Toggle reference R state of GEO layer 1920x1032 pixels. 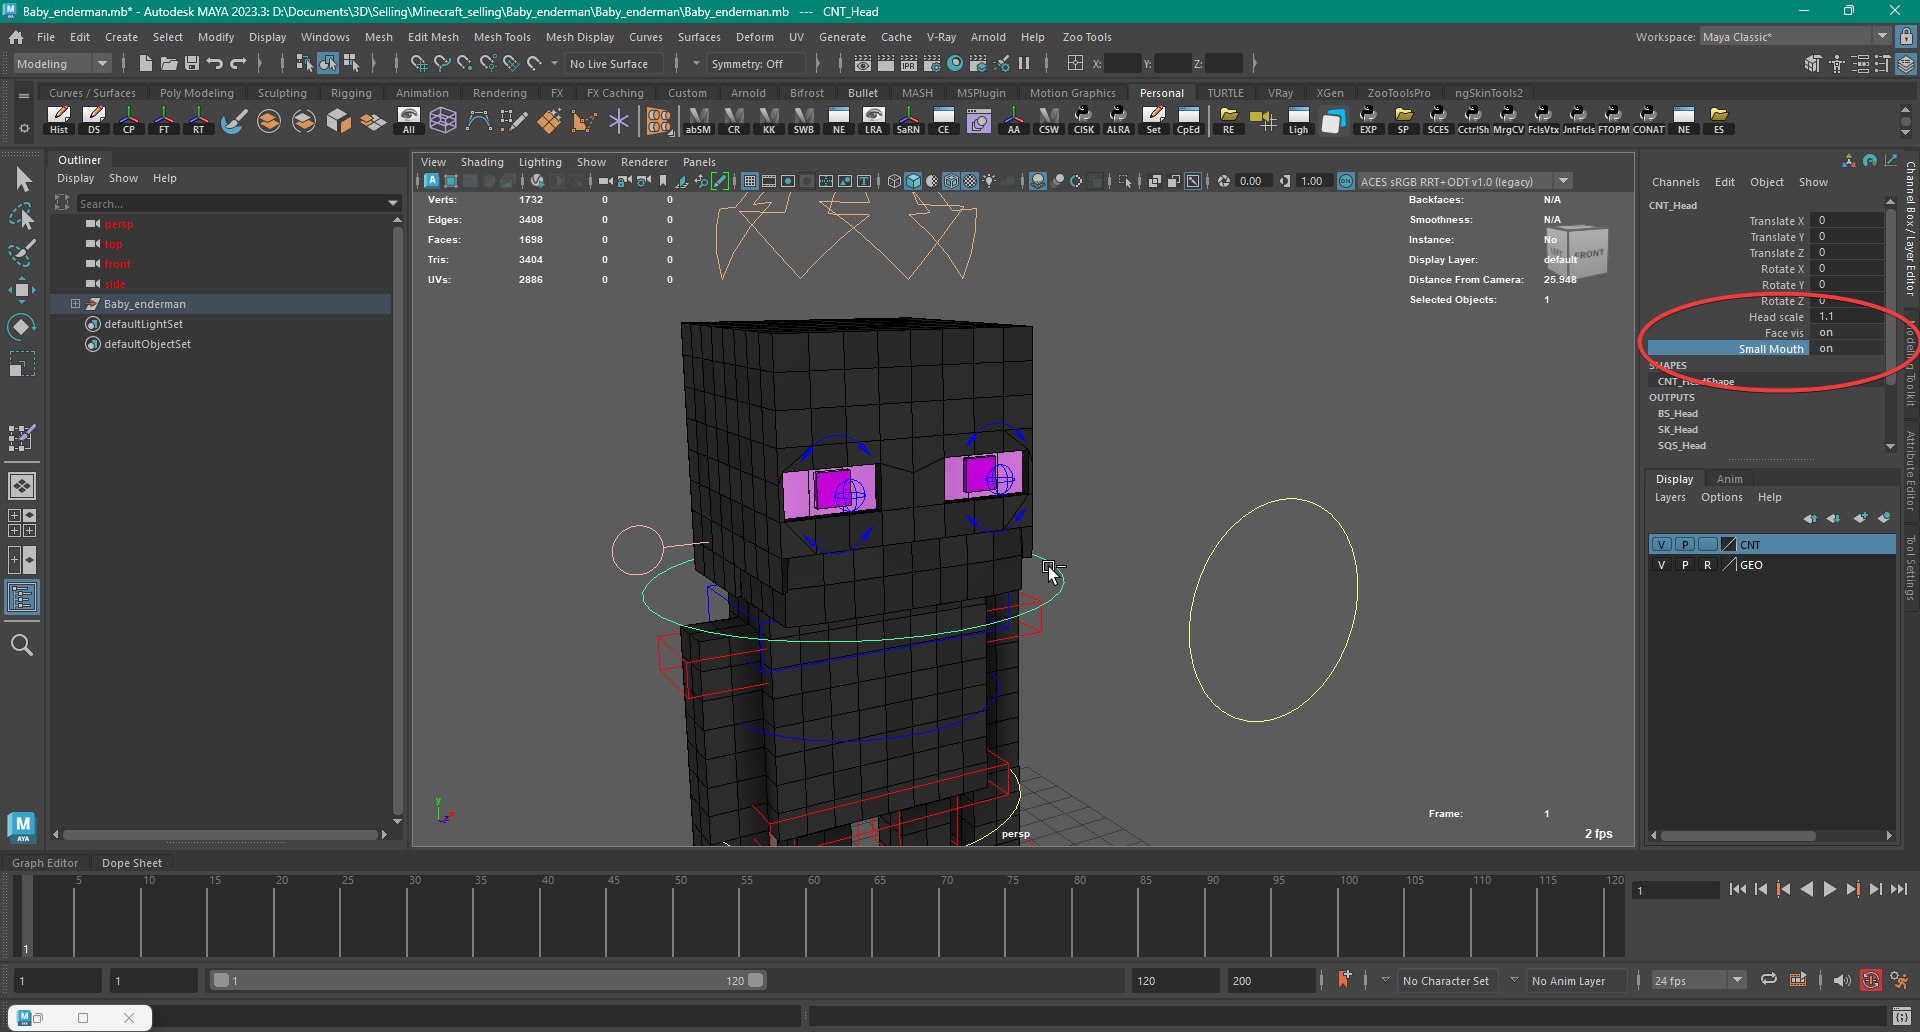(1708, 565)
